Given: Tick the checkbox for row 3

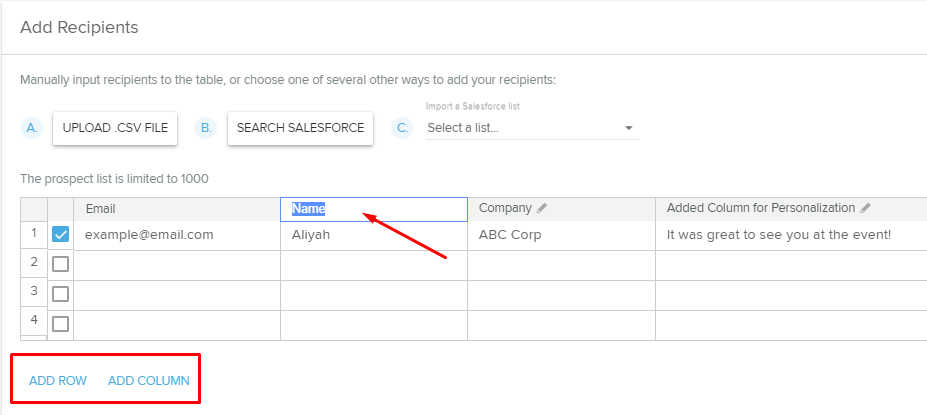Looking at the screenshot, I should pyautogui.click(x=60, y=294).
